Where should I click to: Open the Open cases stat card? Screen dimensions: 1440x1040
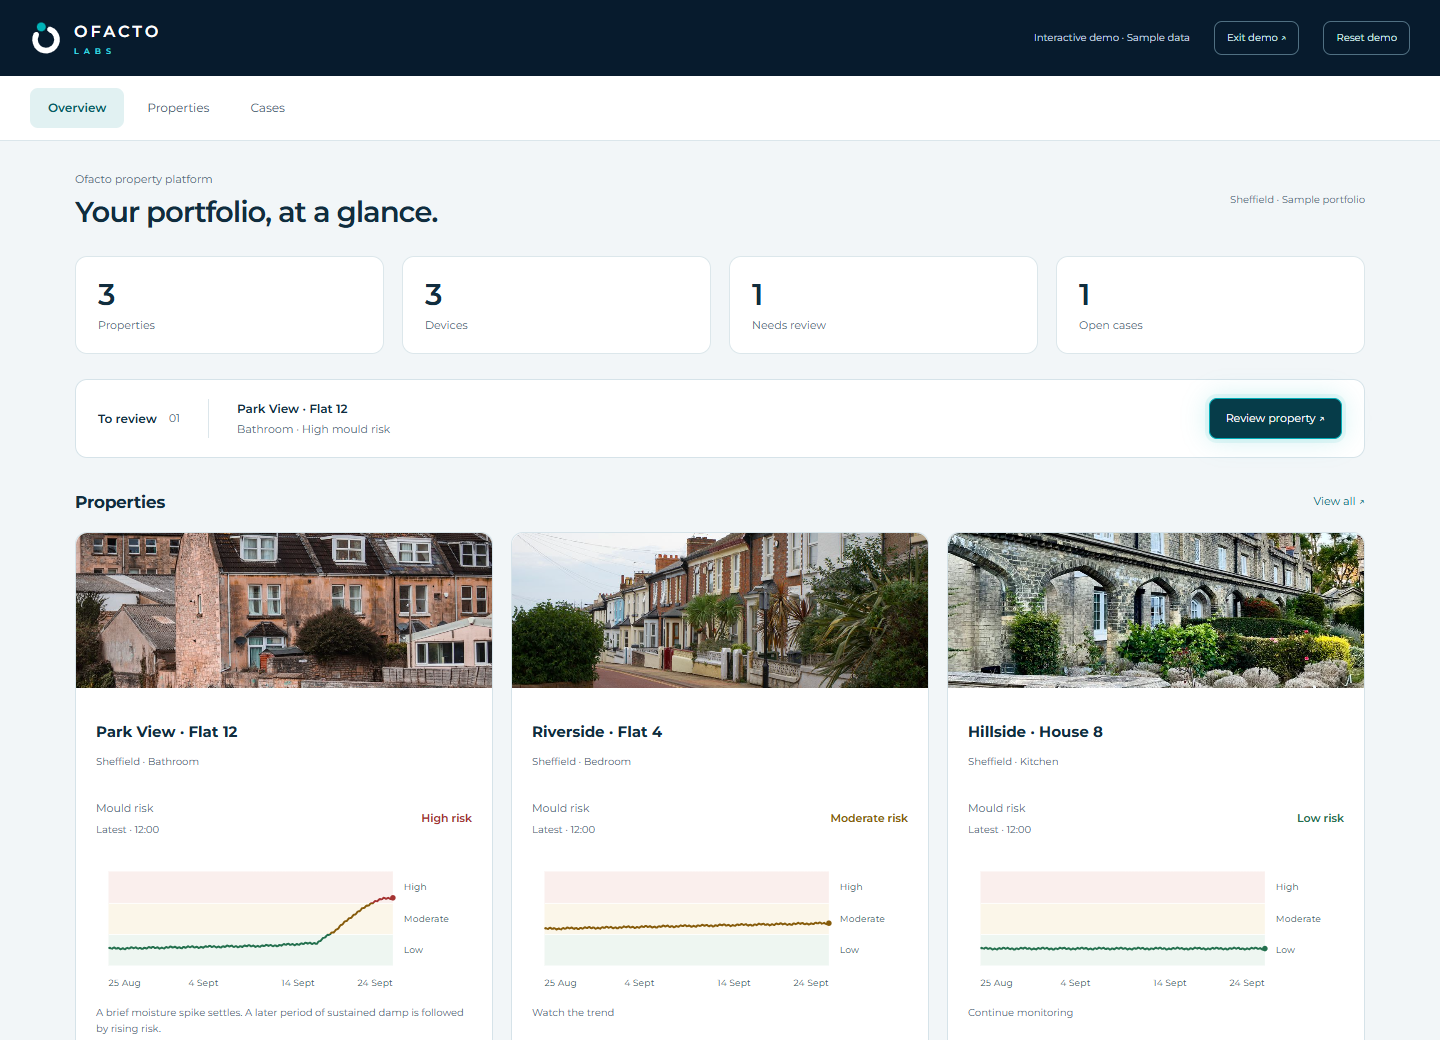(1210, 305)
